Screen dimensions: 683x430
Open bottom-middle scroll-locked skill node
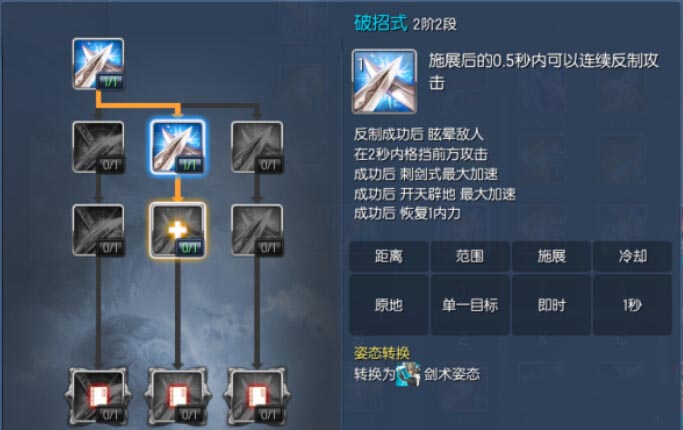[177, 396]
